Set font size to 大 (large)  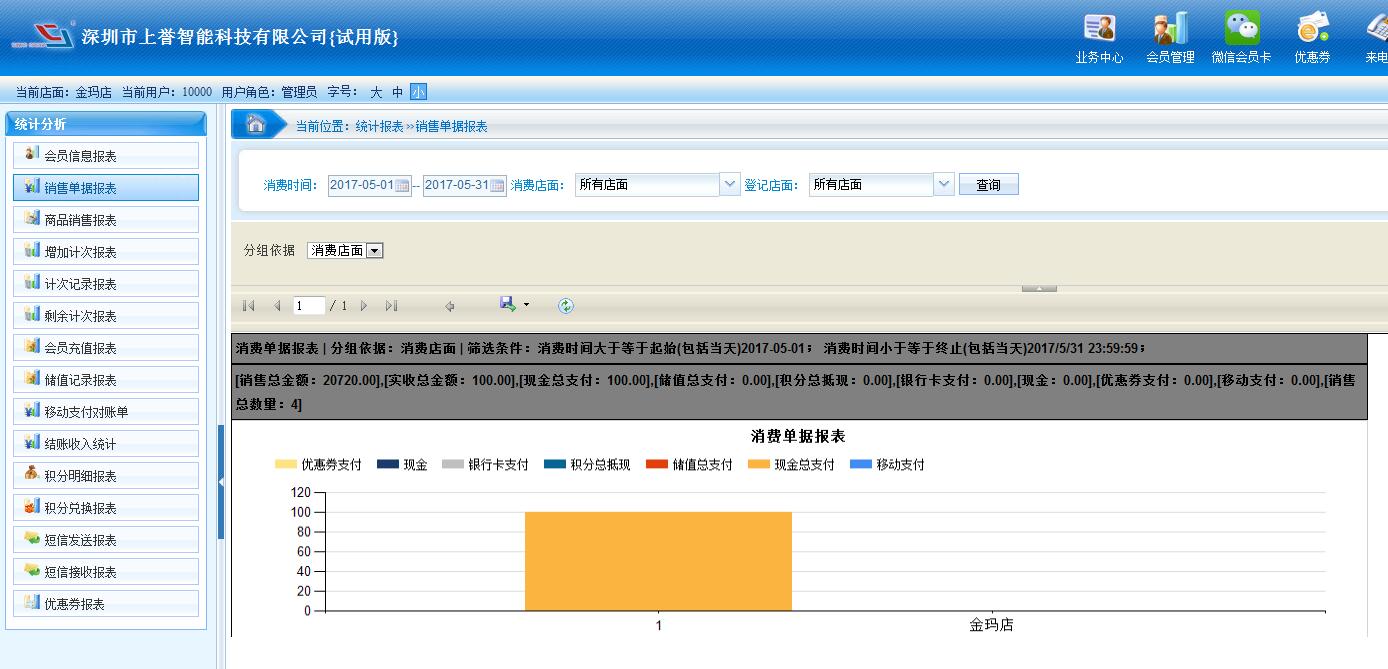coord(376,92)
